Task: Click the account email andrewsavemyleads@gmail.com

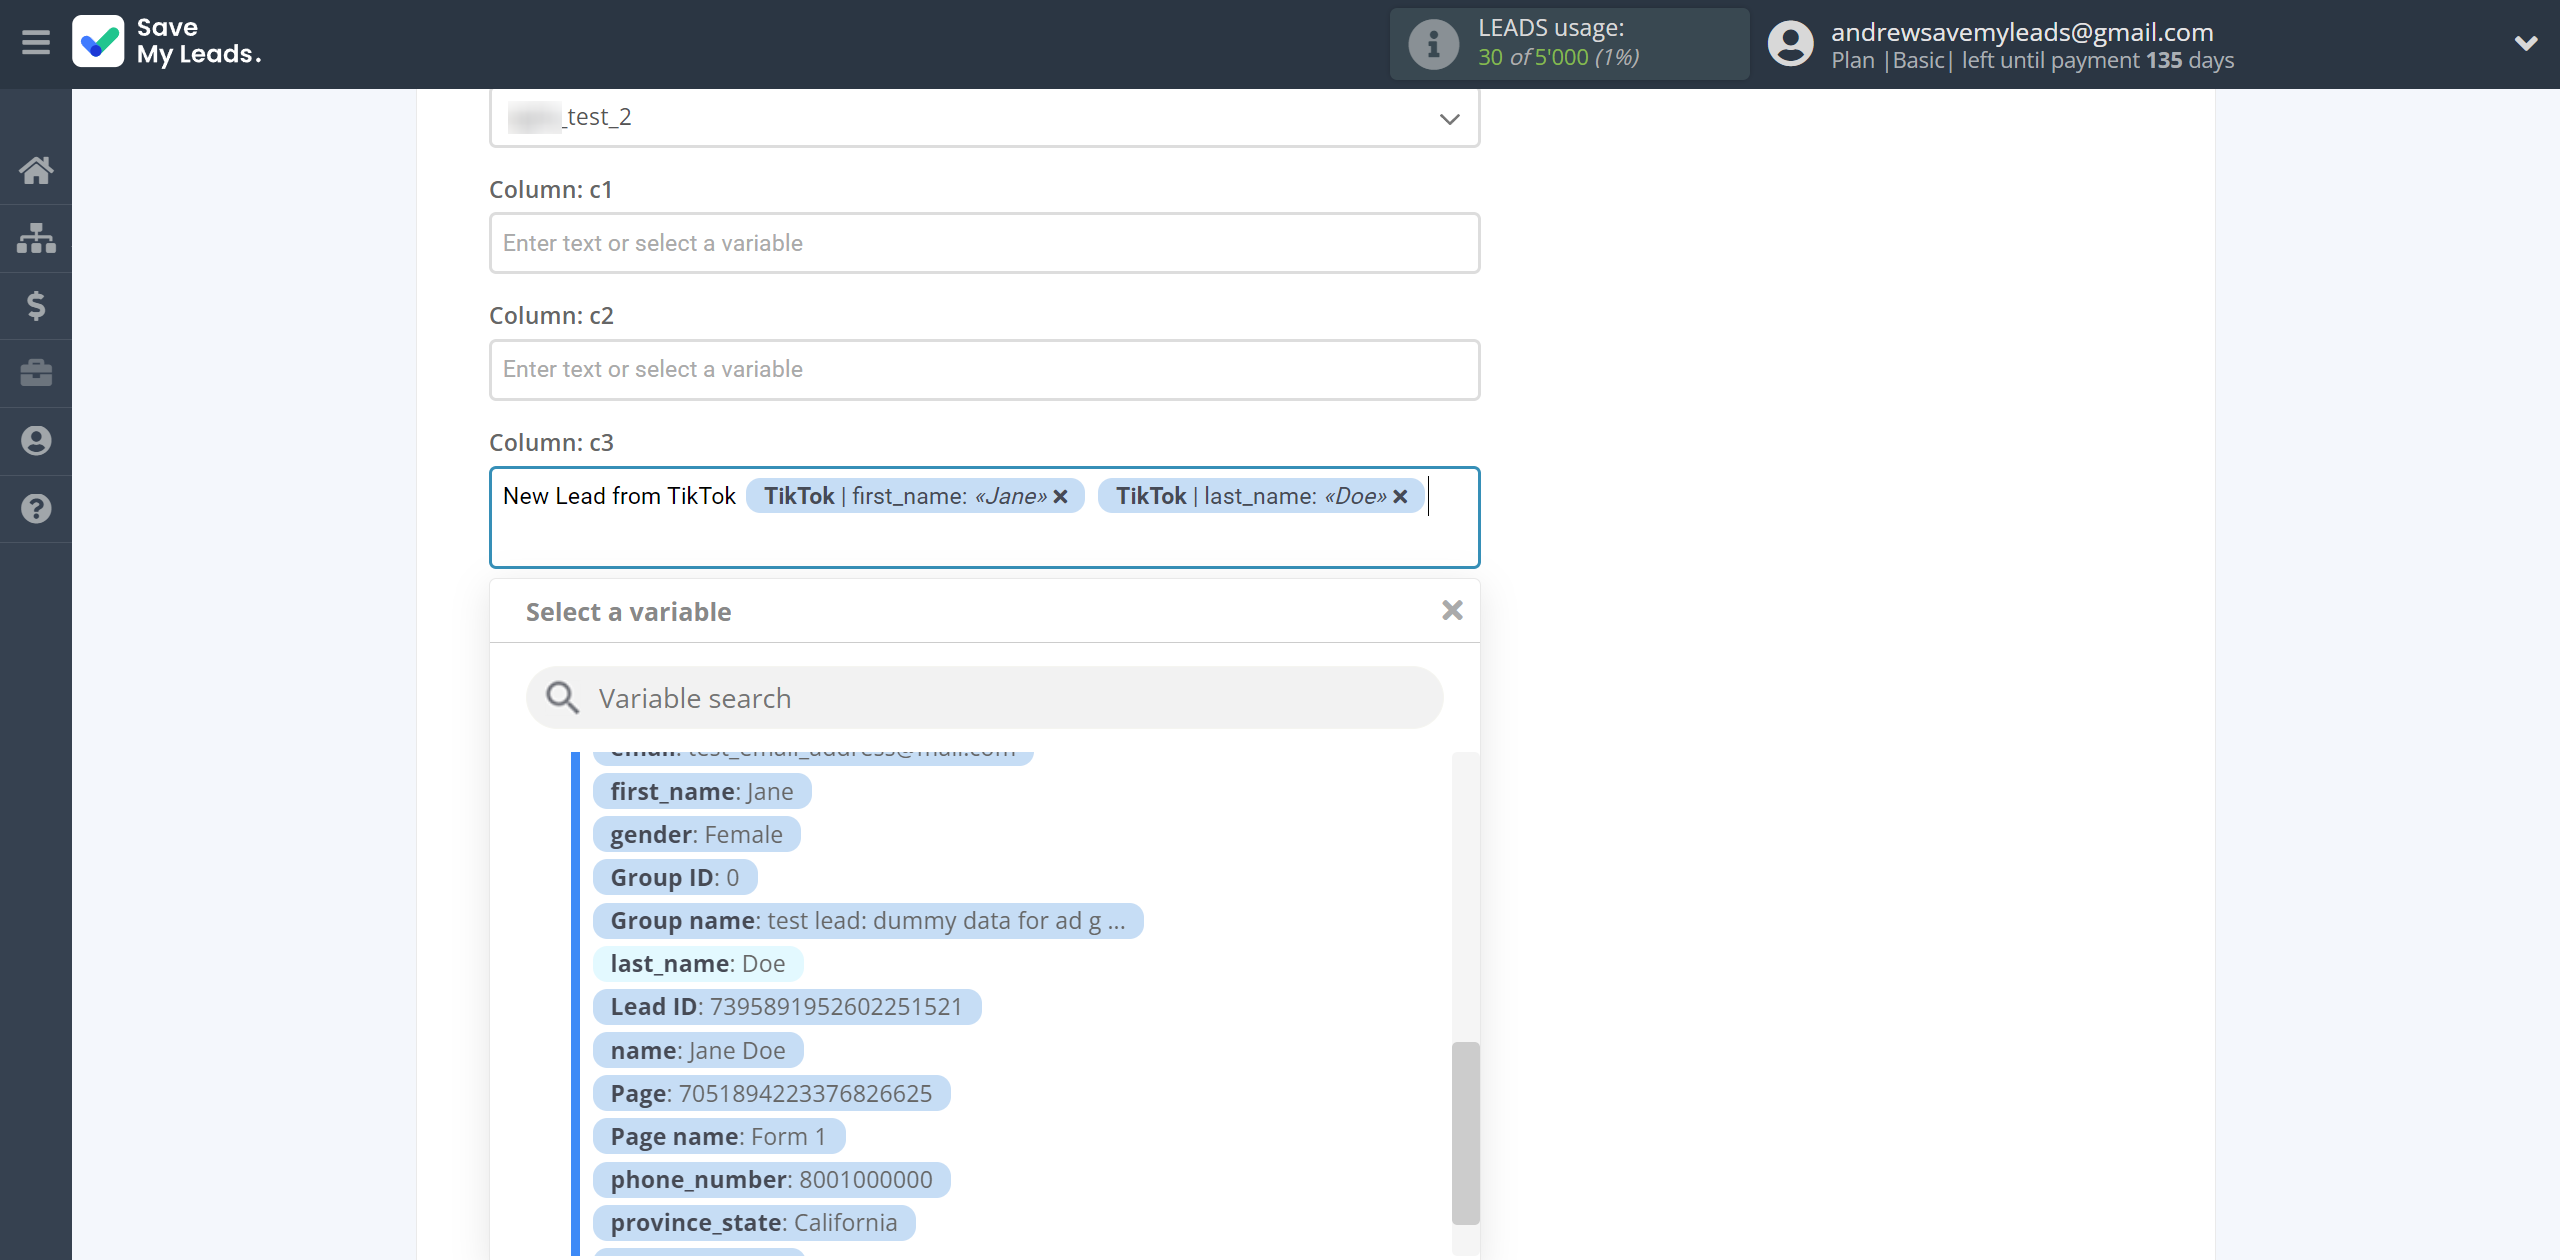Action: (2022, 32)
